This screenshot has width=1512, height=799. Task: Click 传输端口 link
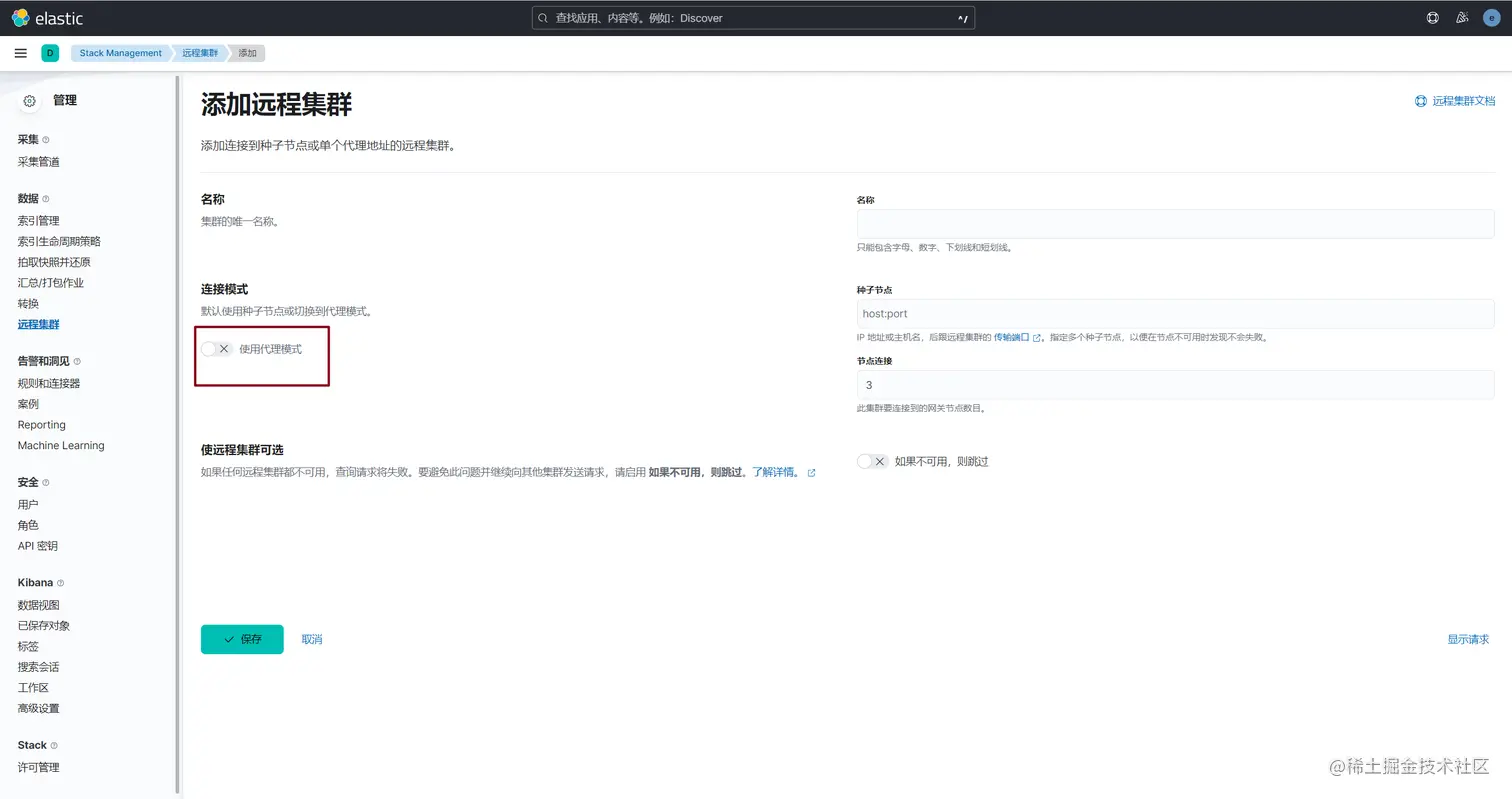point(1011,338)
